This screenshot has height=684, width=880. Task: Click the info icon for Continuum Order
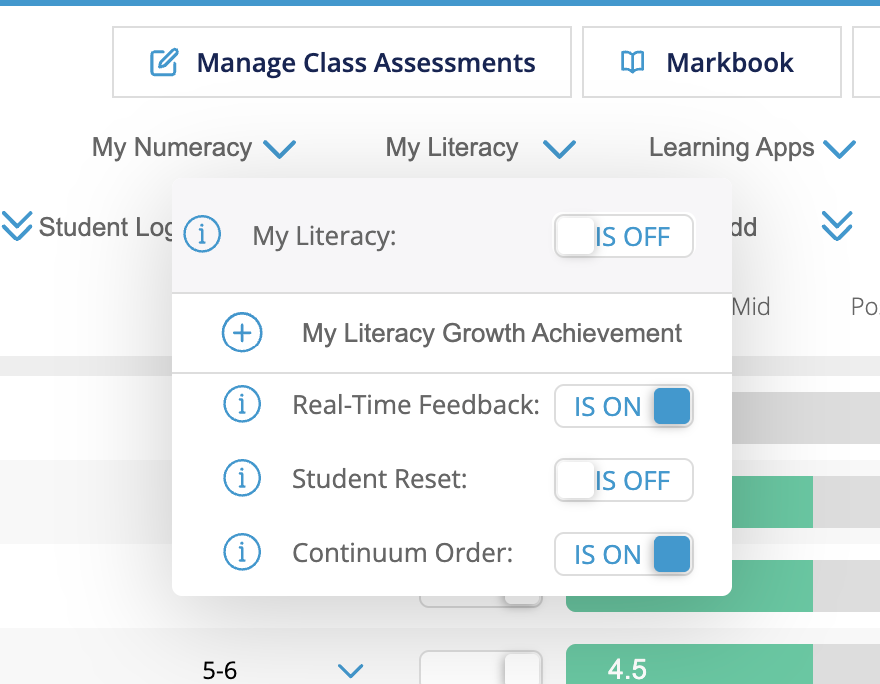coord(242,553)
